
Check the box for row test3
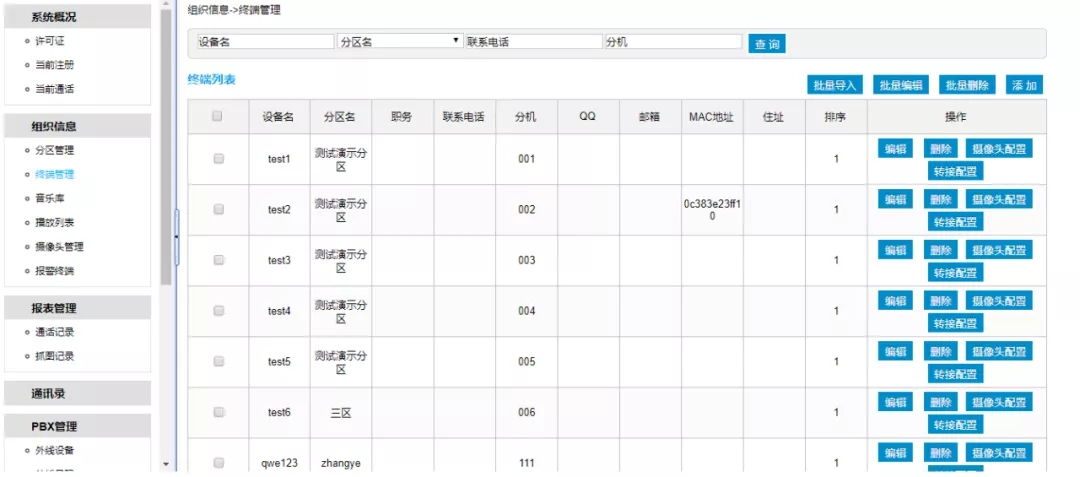point(219,260)
